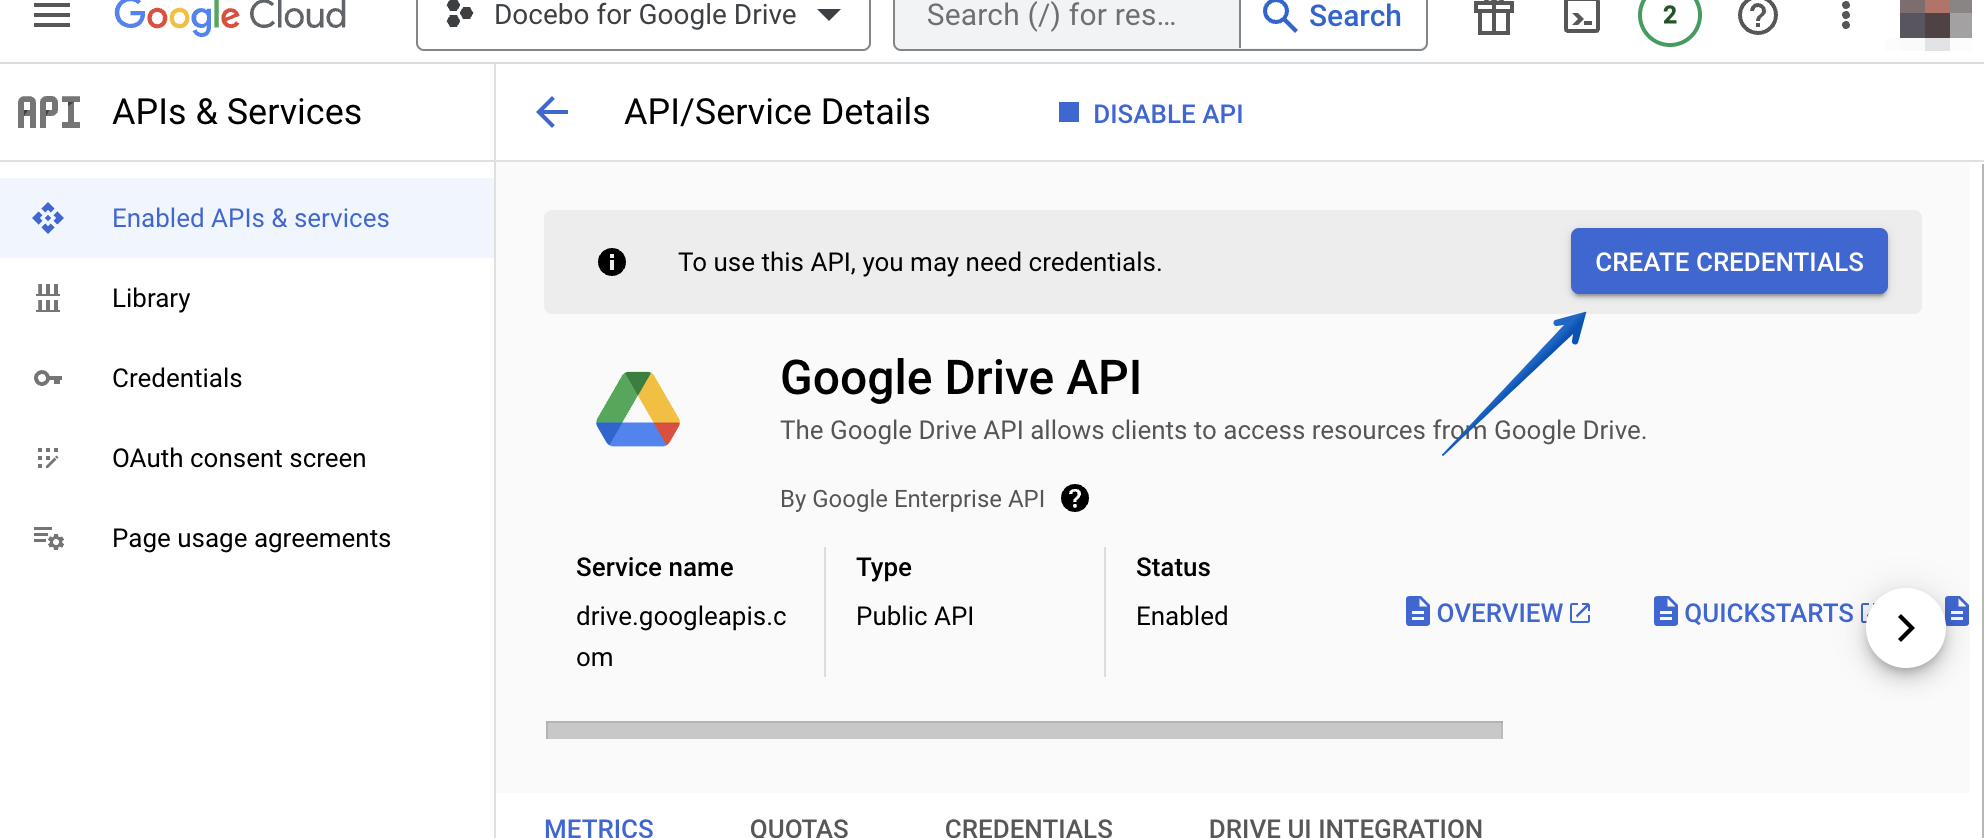Viewport: 1984px width, 838px height.
Task: Click the Credentials key icon
Action: [48, 378]
